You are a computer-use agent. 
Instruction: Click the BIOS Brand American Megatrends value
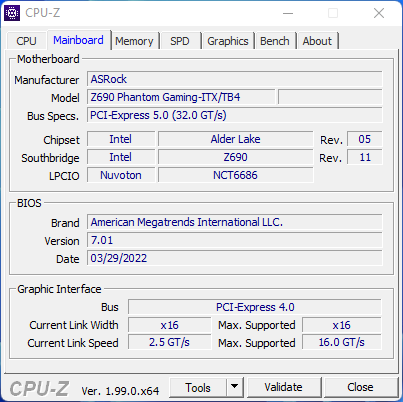[235, 222]
